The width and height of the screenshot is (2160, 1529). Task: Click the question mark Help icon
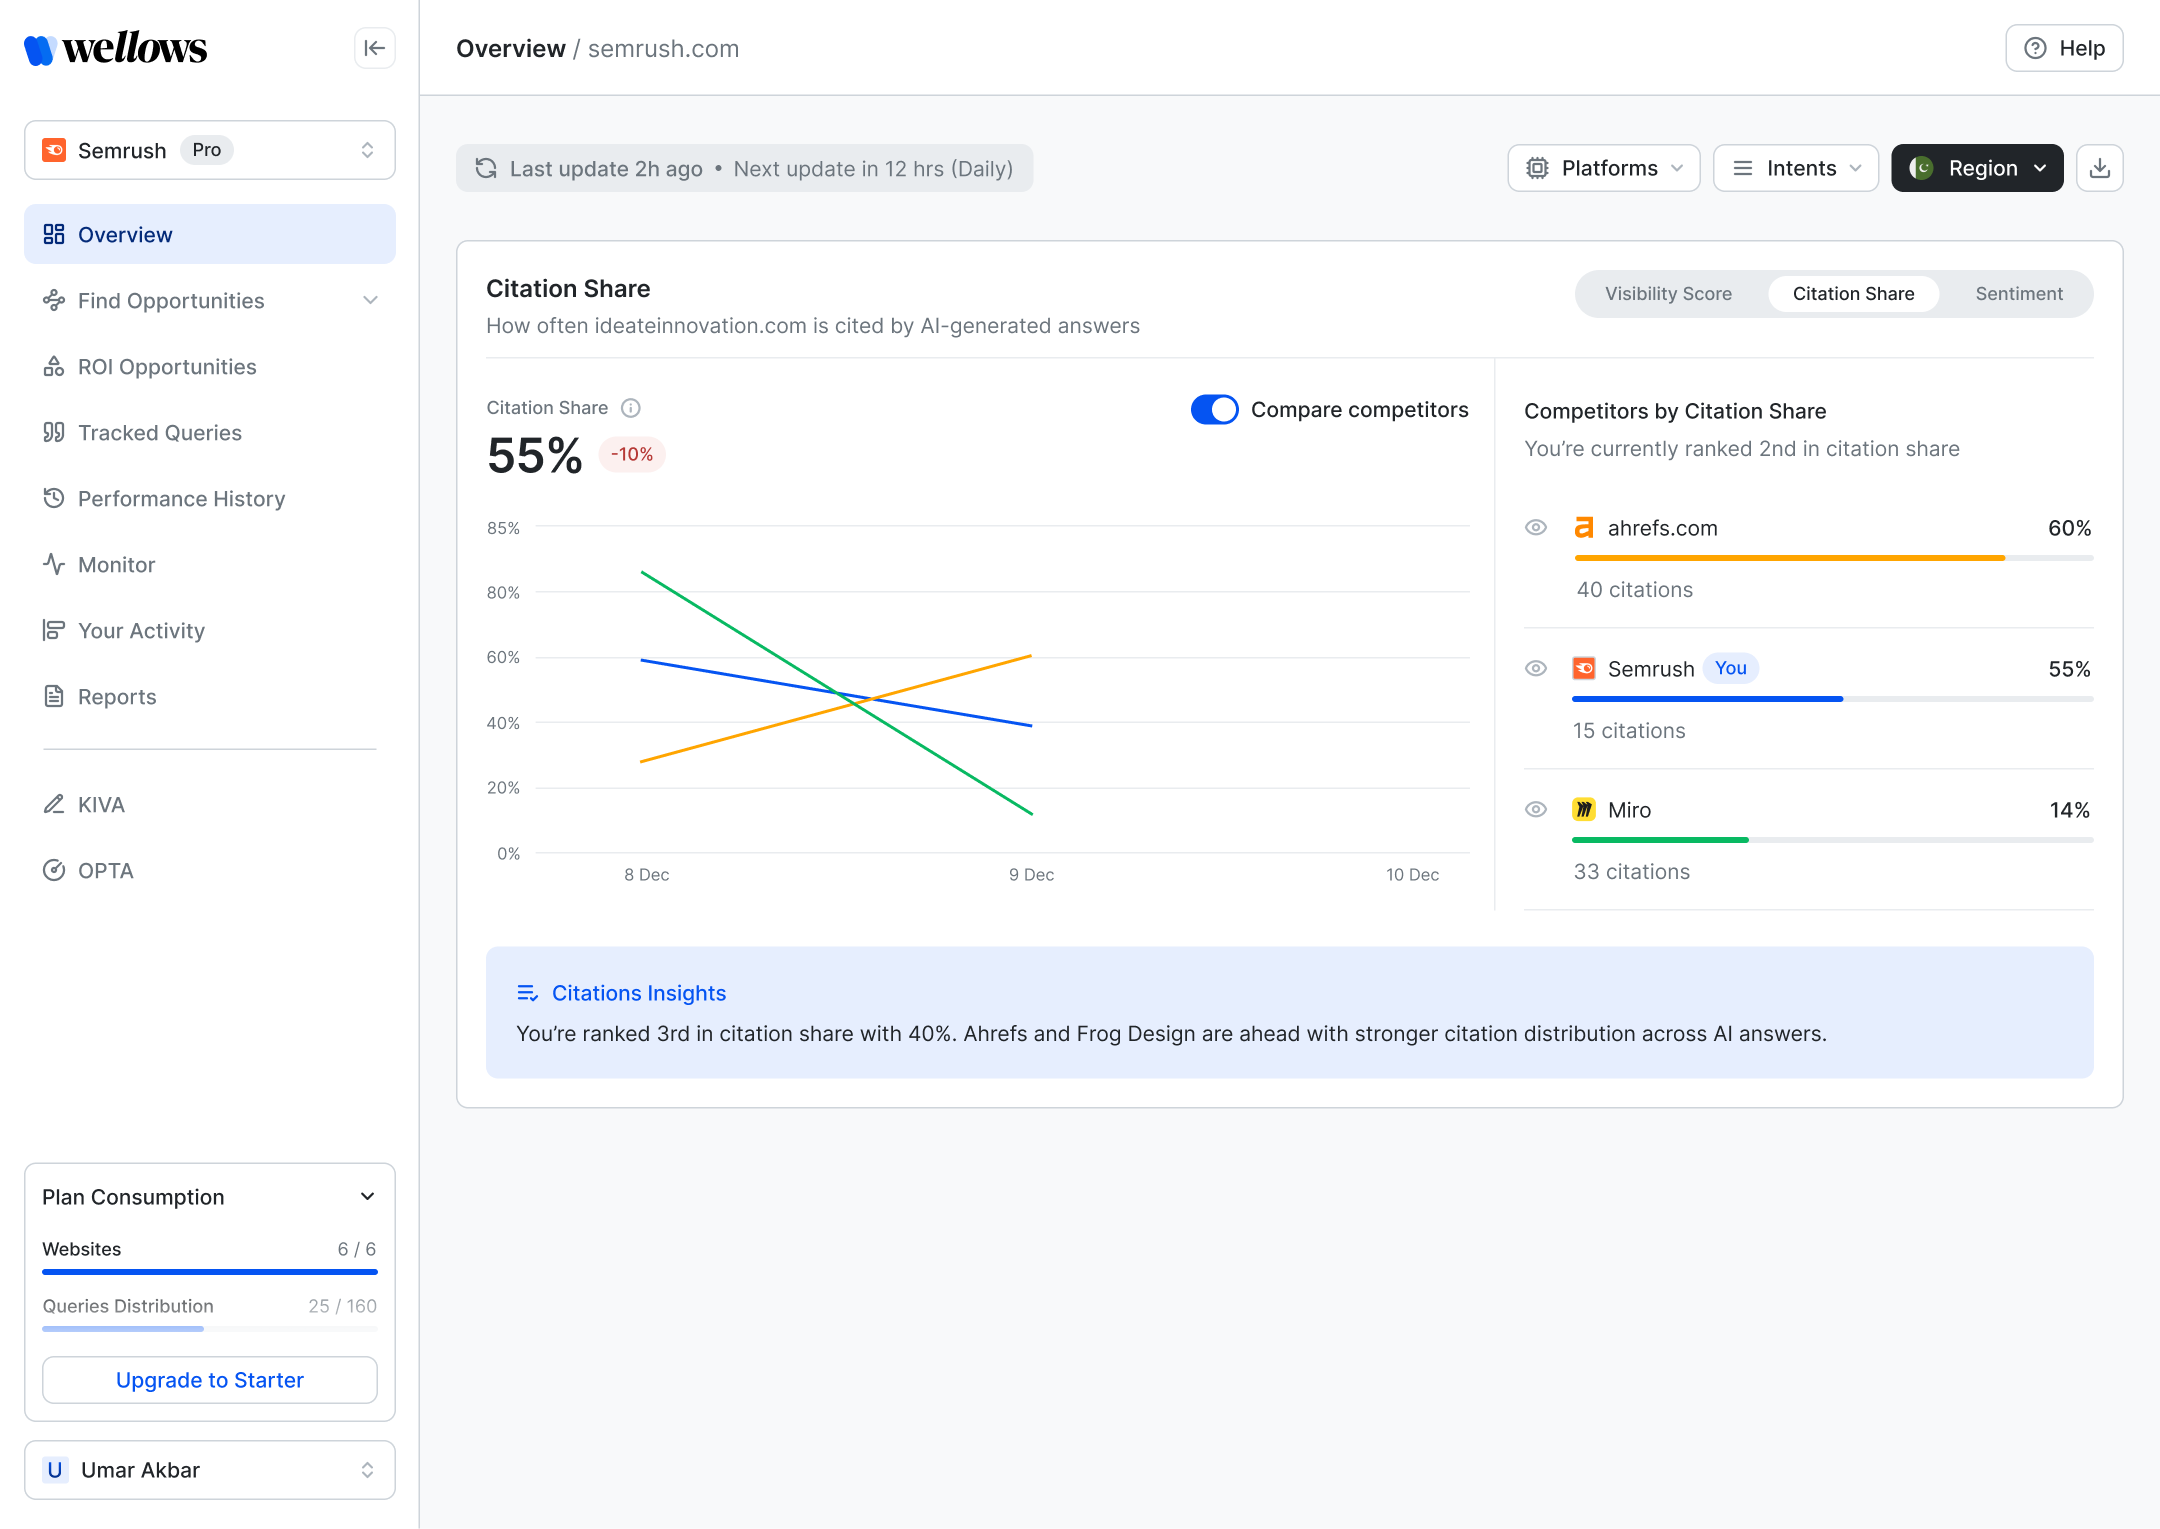2035,48
